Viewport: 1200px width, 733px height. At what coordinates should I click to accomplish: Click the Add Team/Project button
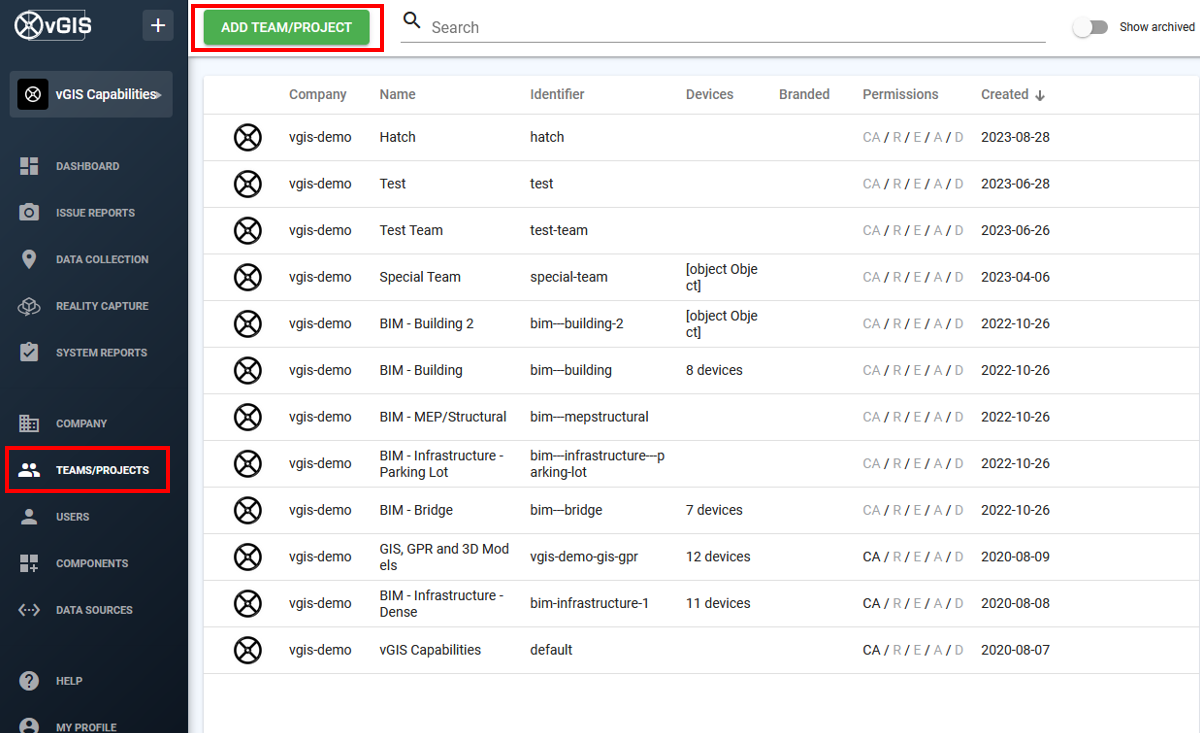286,28
